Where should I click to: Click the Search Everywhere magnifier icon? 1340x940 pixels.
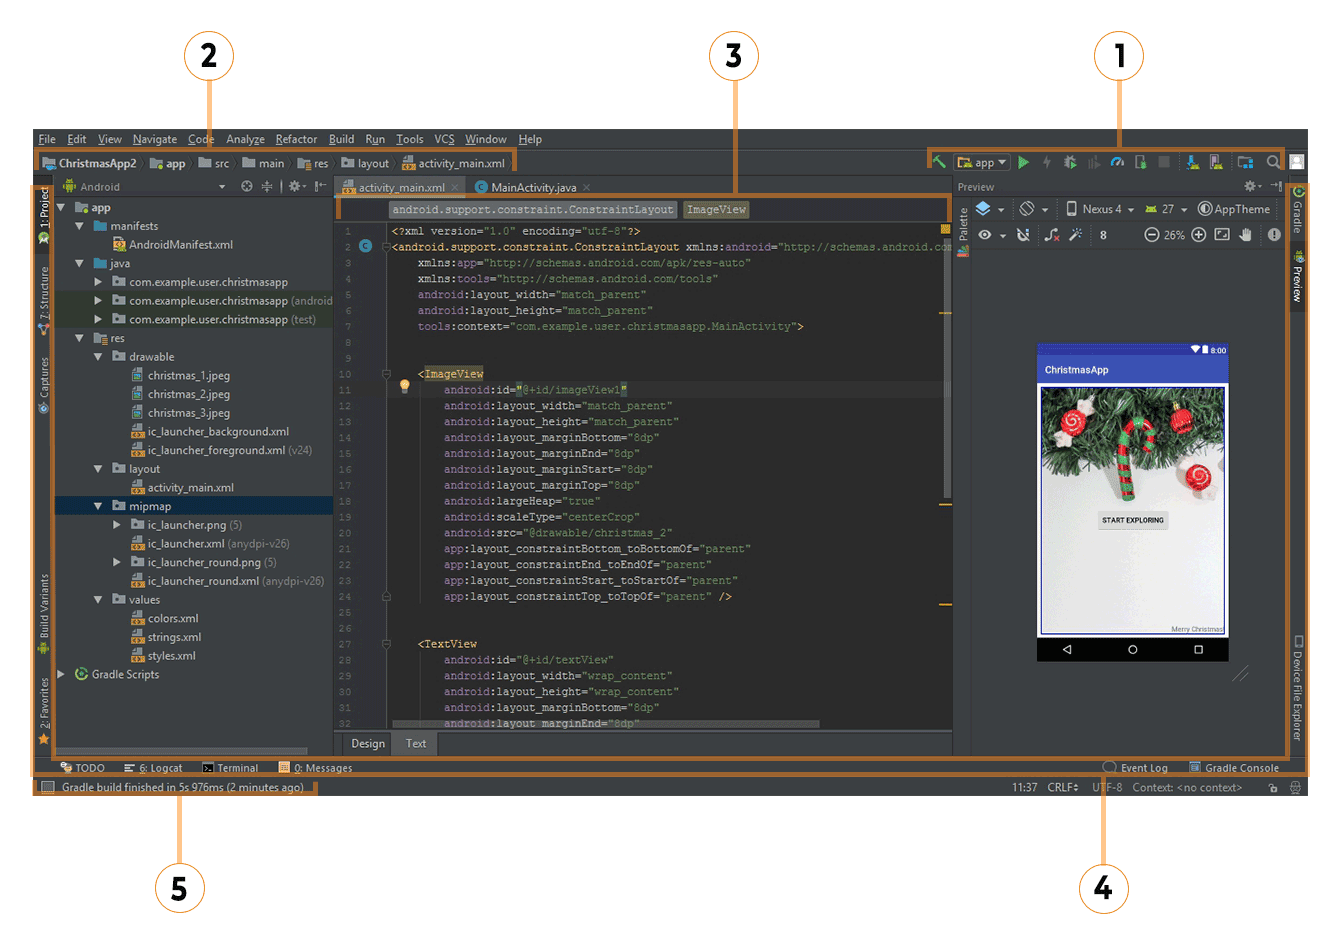1273,162
